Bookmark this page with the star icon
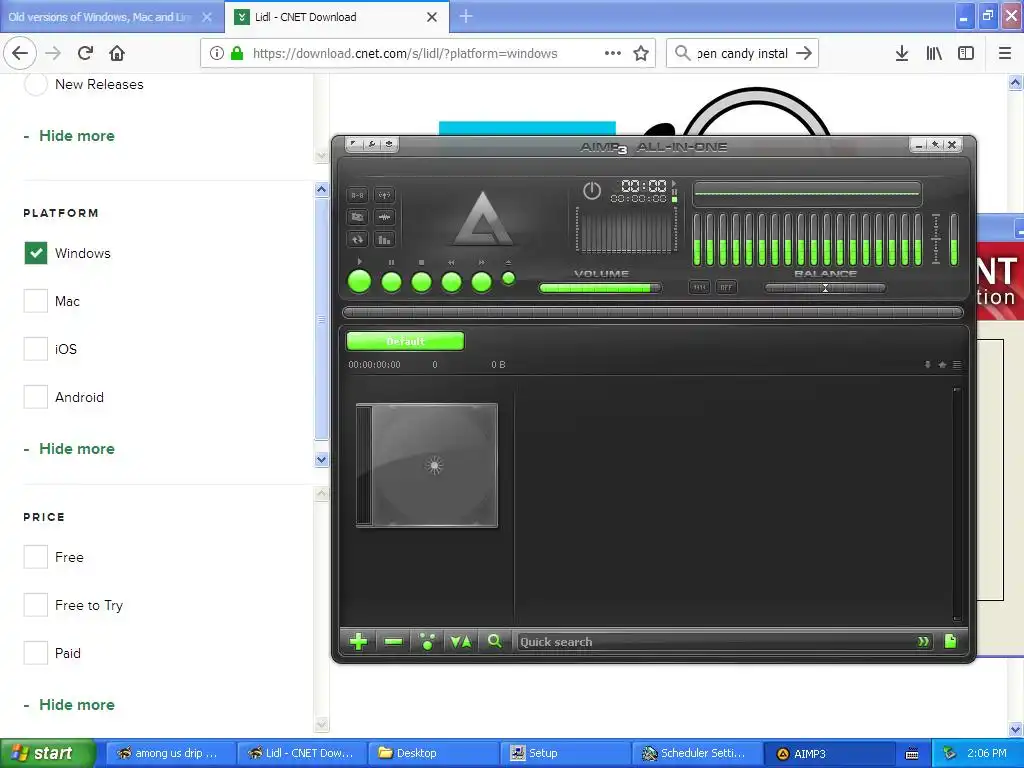Image resolution: width=1024 pixels, height=768 pixels. pyautogui.click(x=641, y=54)
